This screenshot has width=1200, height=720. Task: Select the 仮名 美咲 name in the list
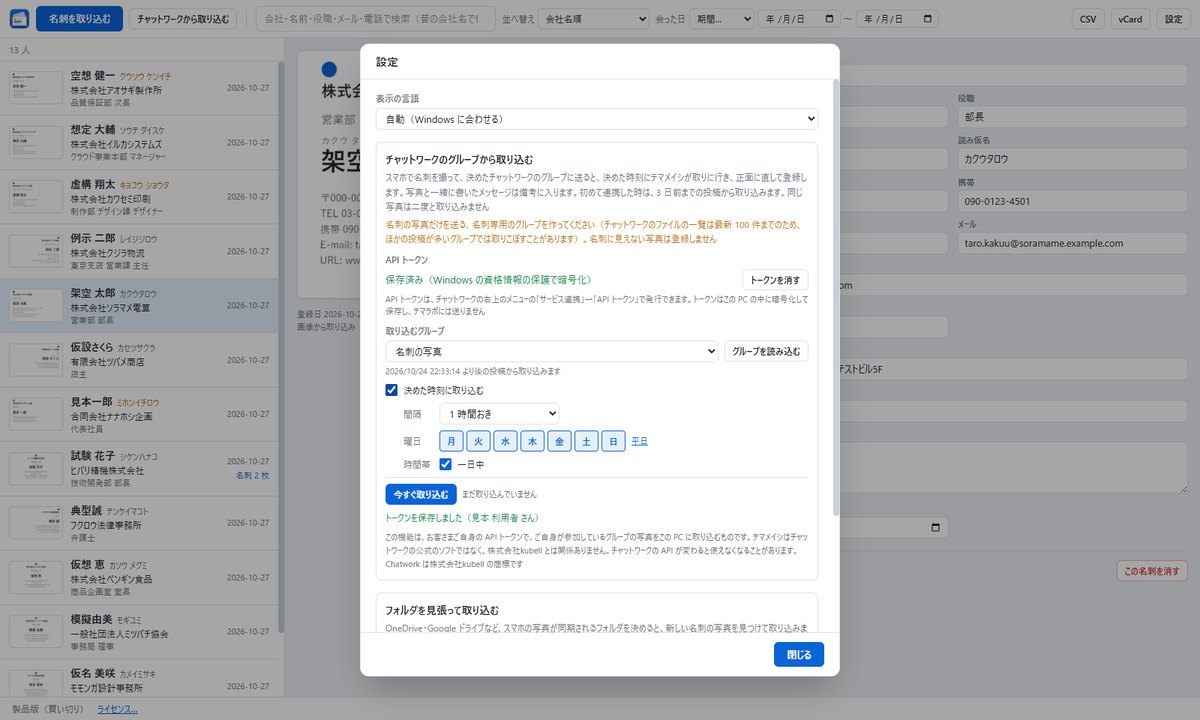tap(93, 674)
